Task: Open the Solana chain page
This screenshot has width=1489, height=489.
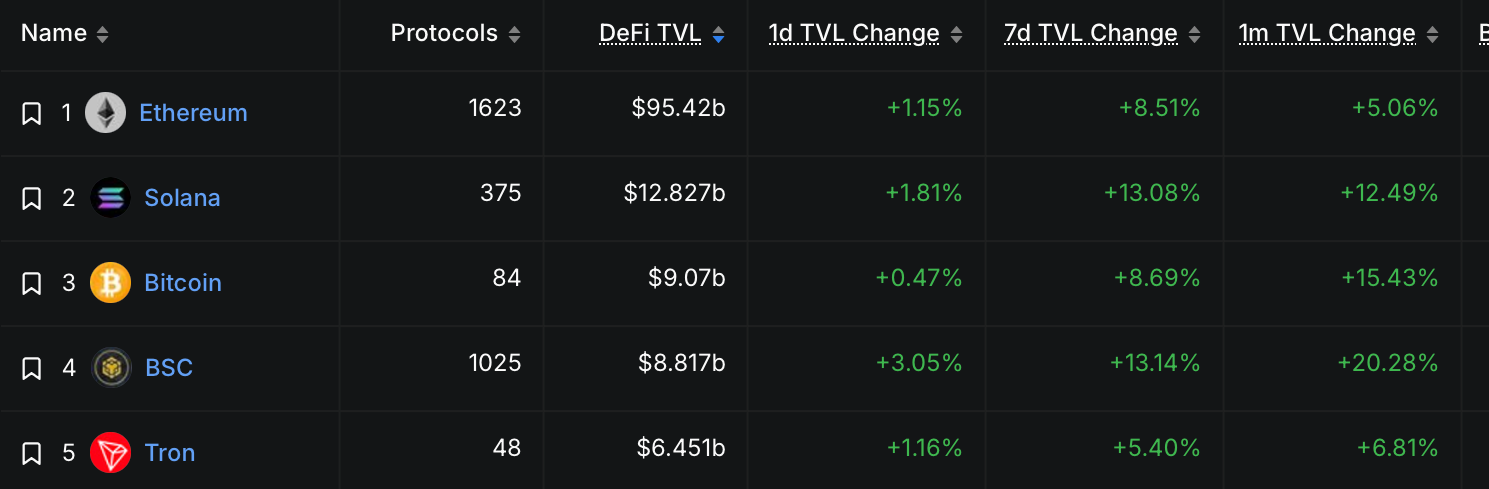Action: tap(182, 198)
